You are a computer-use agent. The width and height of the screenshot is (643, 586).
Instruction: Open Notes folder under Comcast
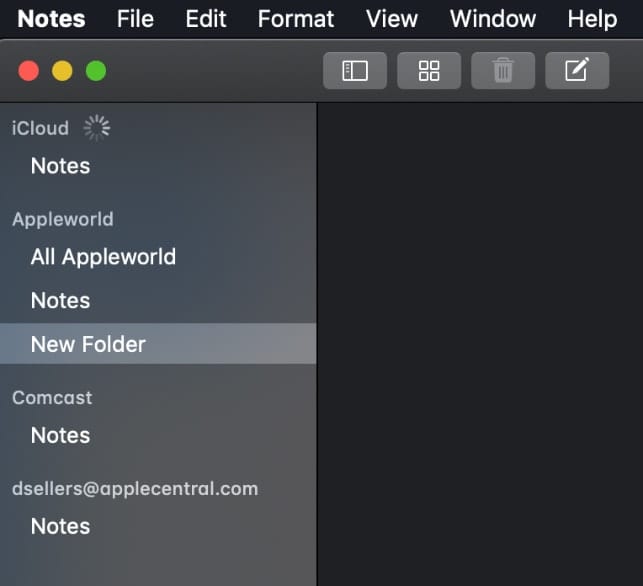tap(60, 436)
